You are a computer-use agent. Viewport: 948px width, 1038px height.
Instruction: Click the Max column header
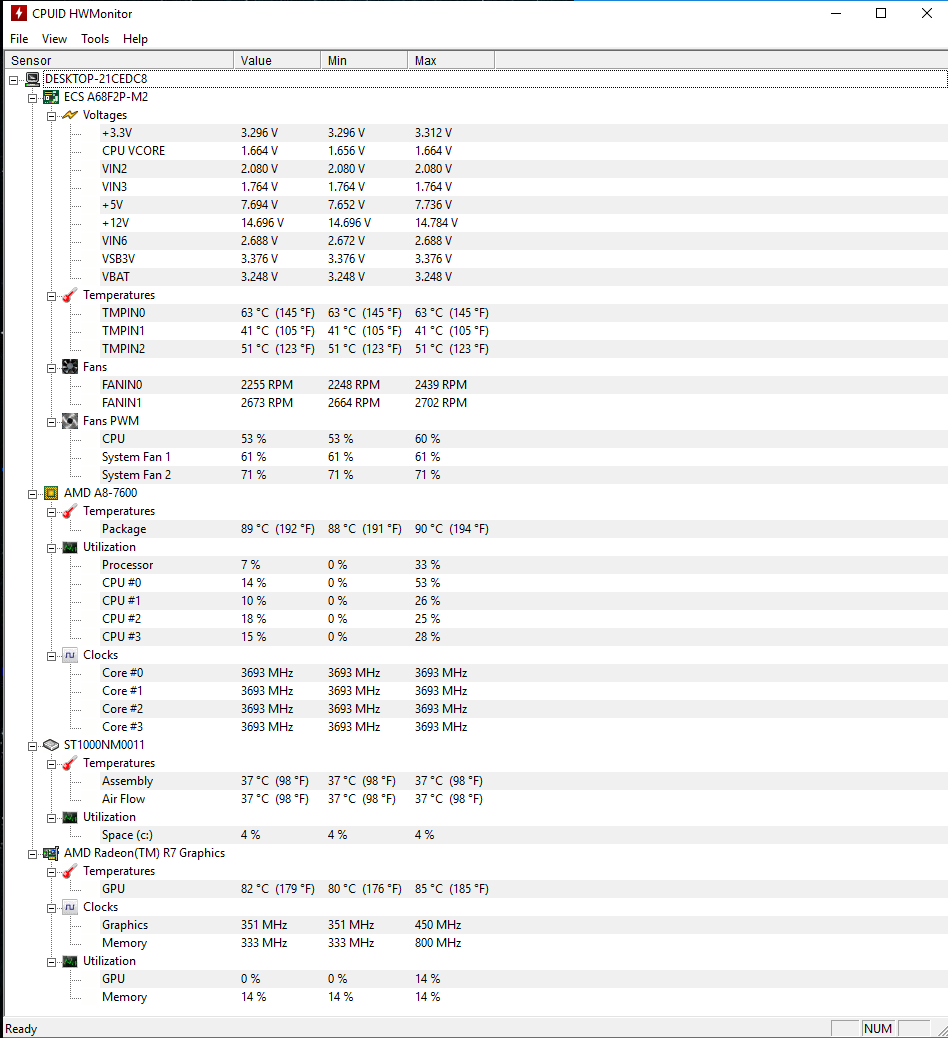pos(451,60)
